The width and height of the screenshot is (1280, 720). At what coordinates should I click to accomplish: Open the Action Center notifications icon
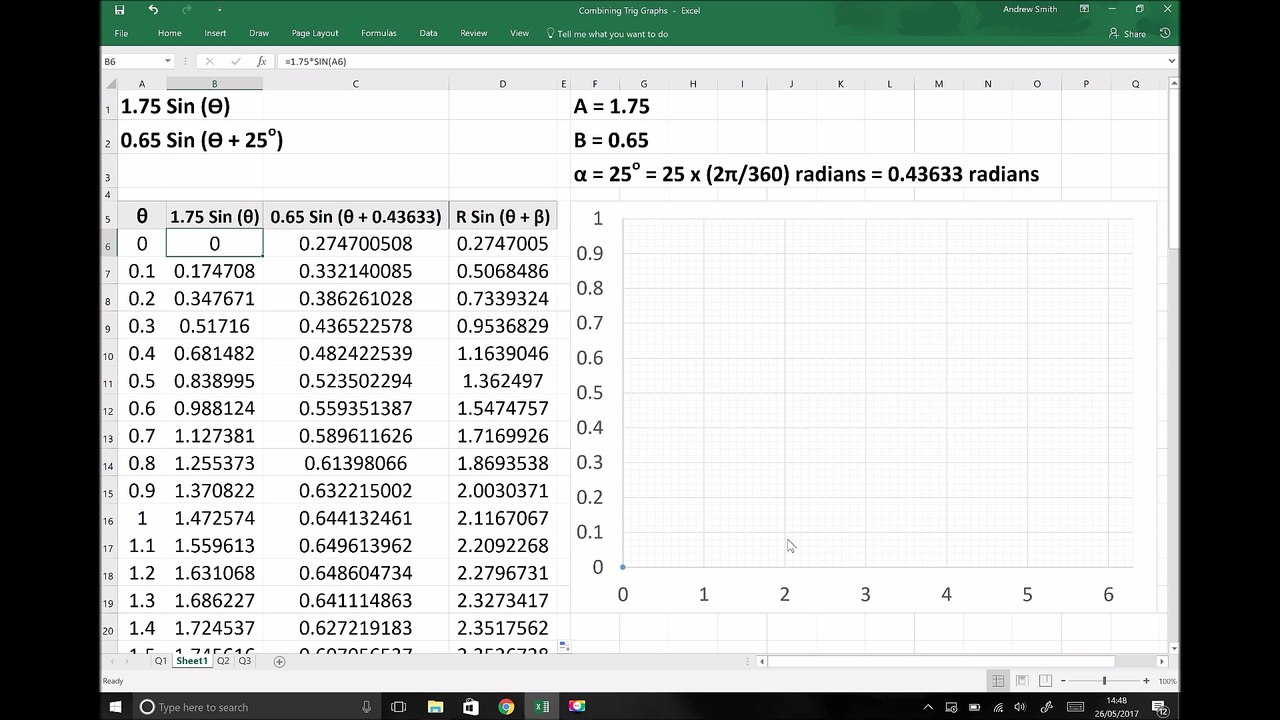(x=1161, y=707)
